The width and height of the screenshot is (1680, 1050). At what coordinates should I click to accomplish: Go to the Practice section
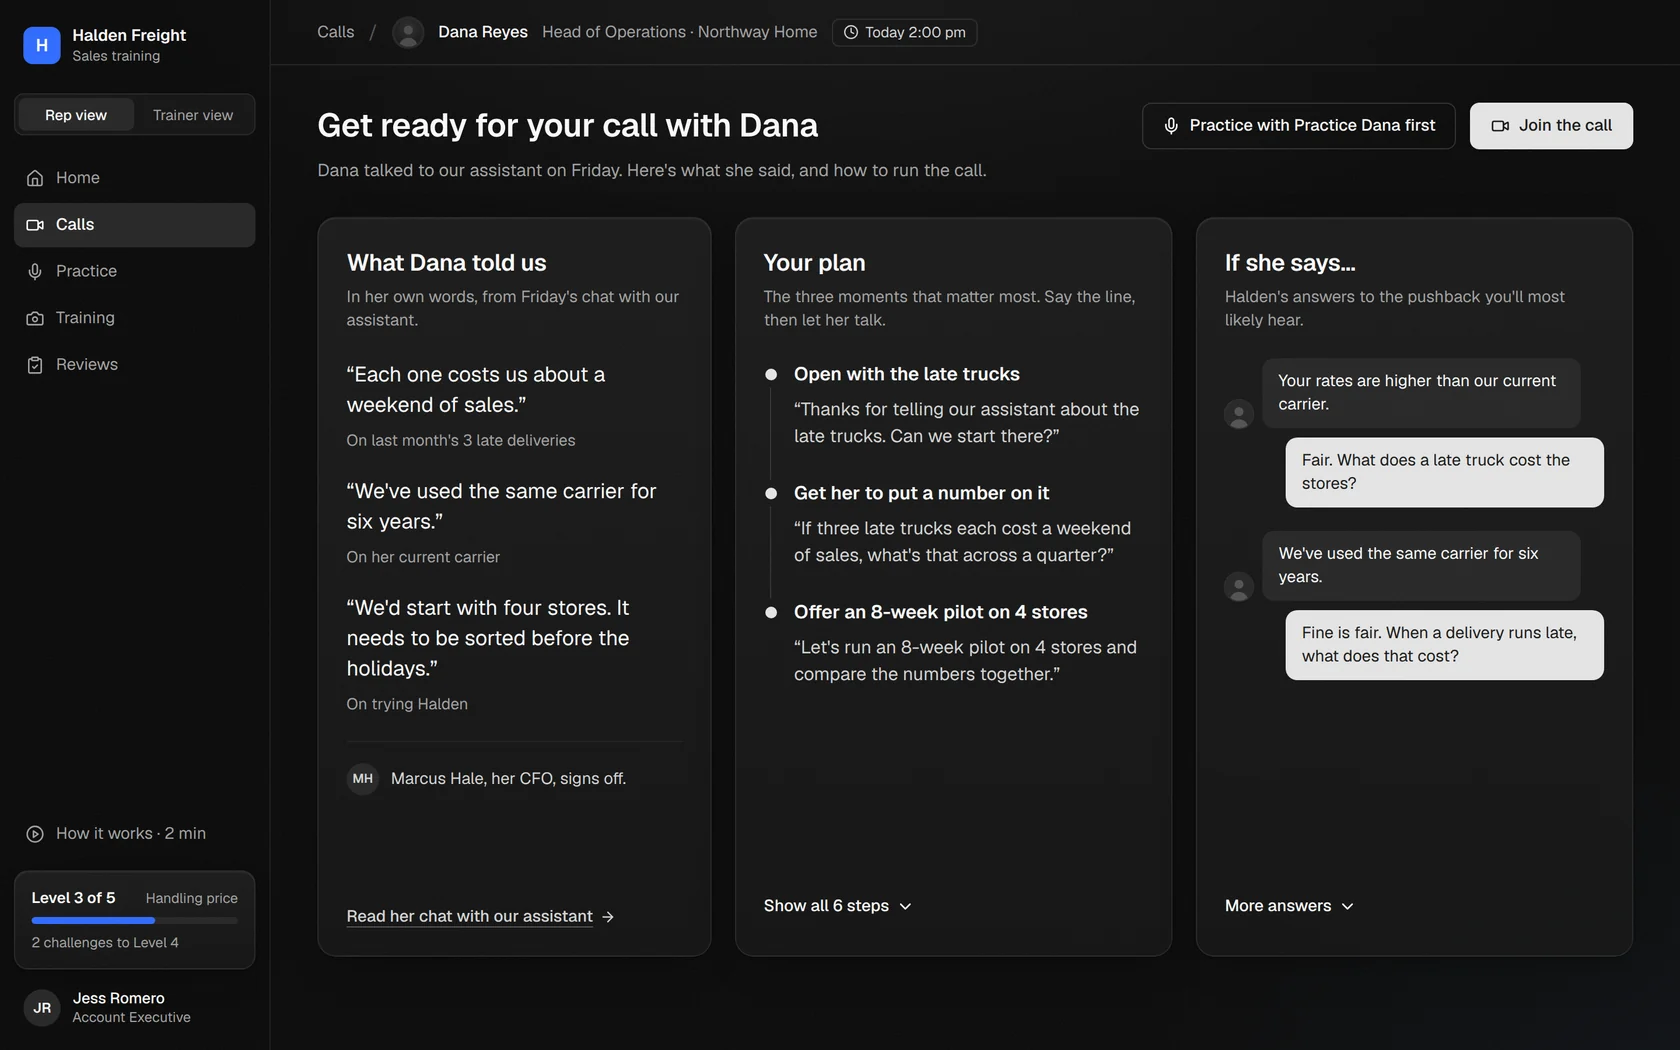coord(135,271)
